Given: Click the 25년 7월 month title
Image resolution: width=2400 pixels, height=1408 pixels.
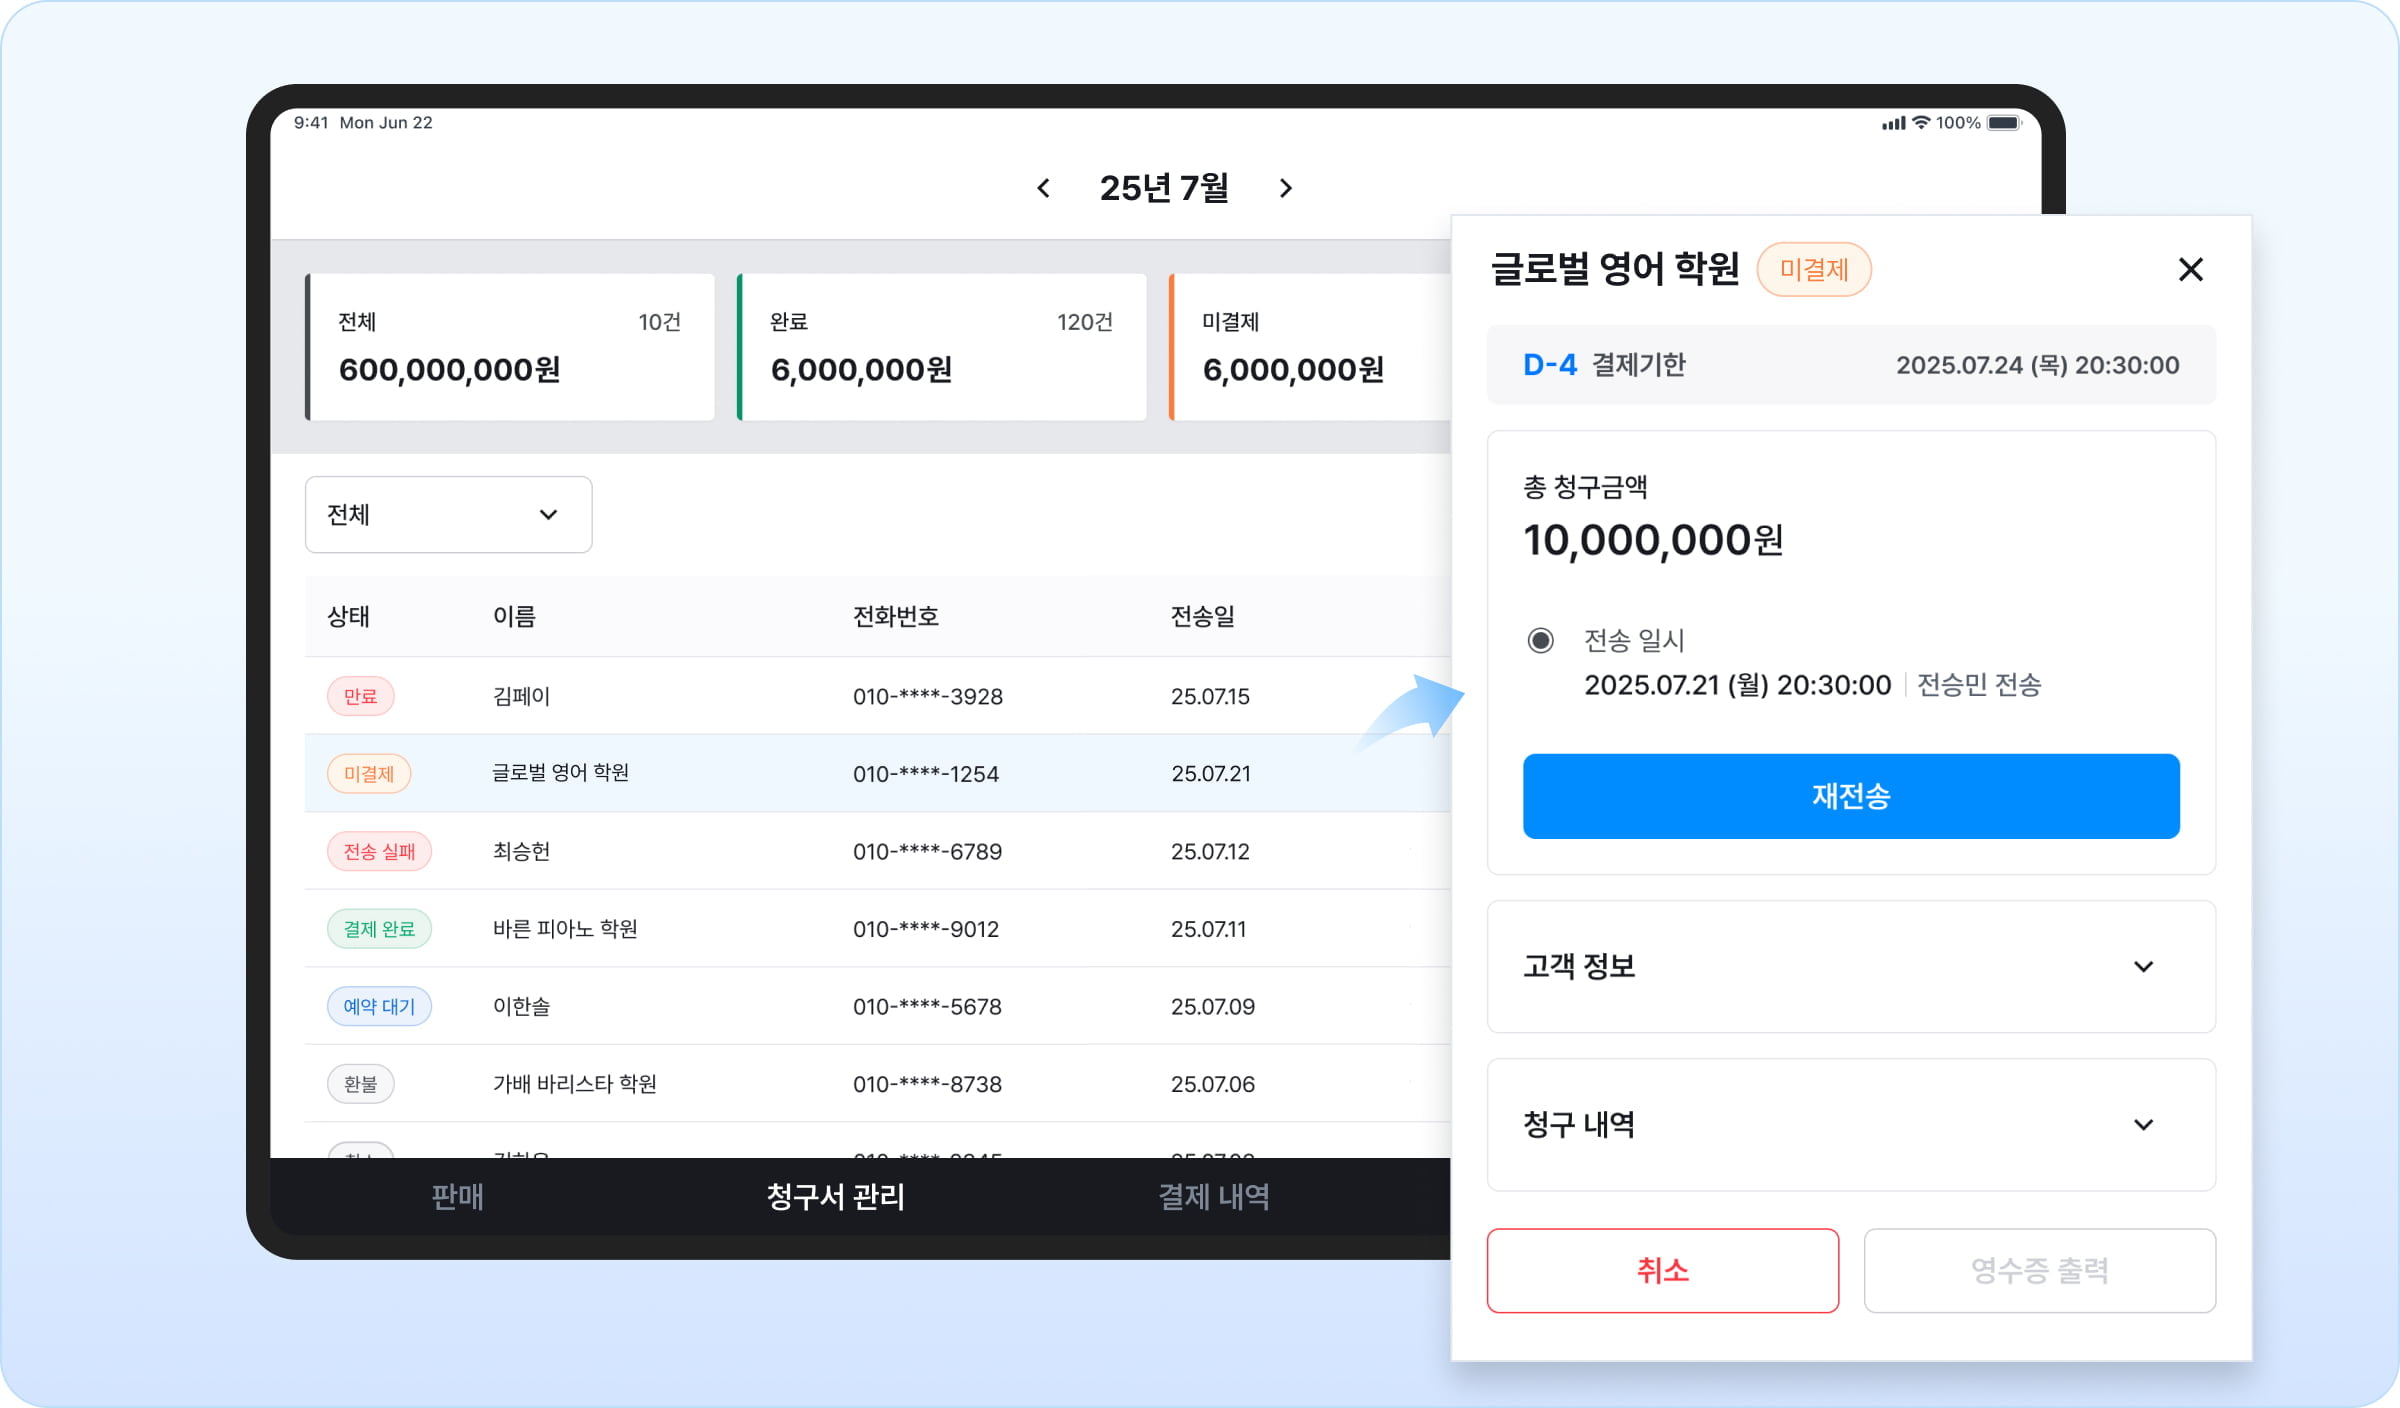Looking at the screenshot, I should pos(1164,188).
